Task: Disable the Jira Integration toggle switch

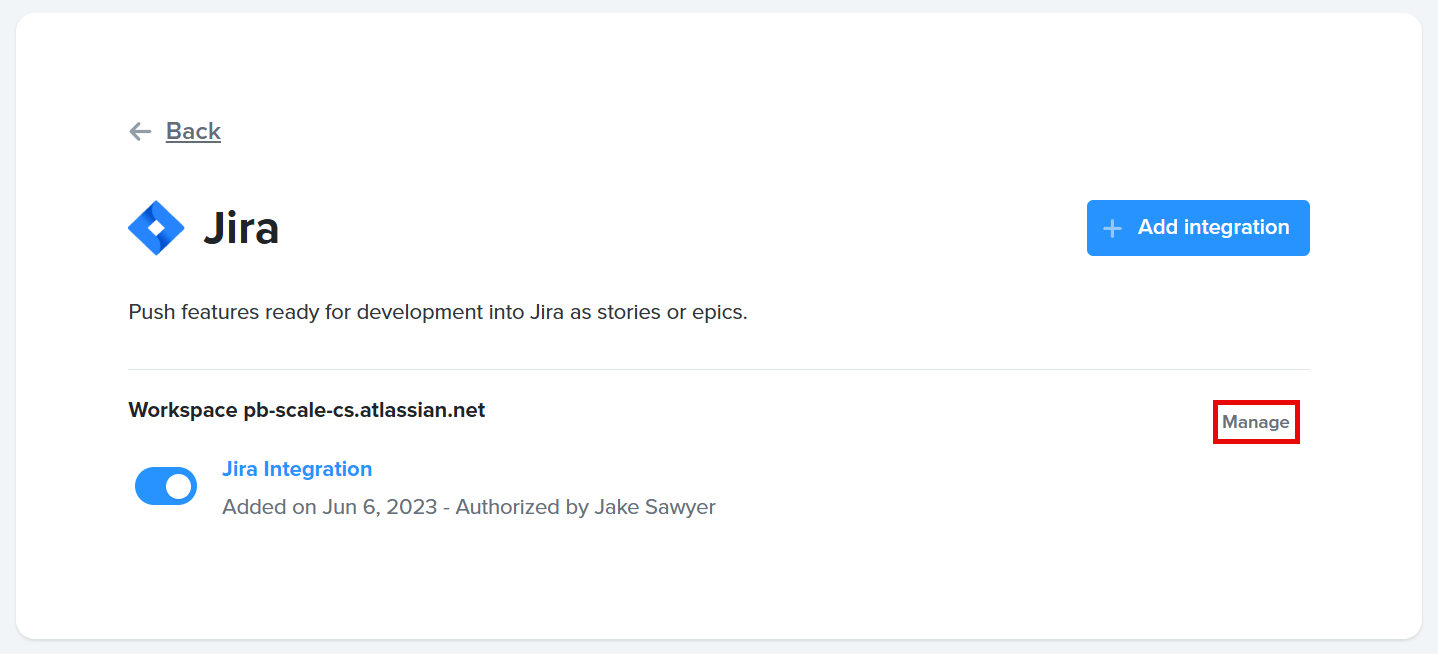Action: (x=166, y=486)
